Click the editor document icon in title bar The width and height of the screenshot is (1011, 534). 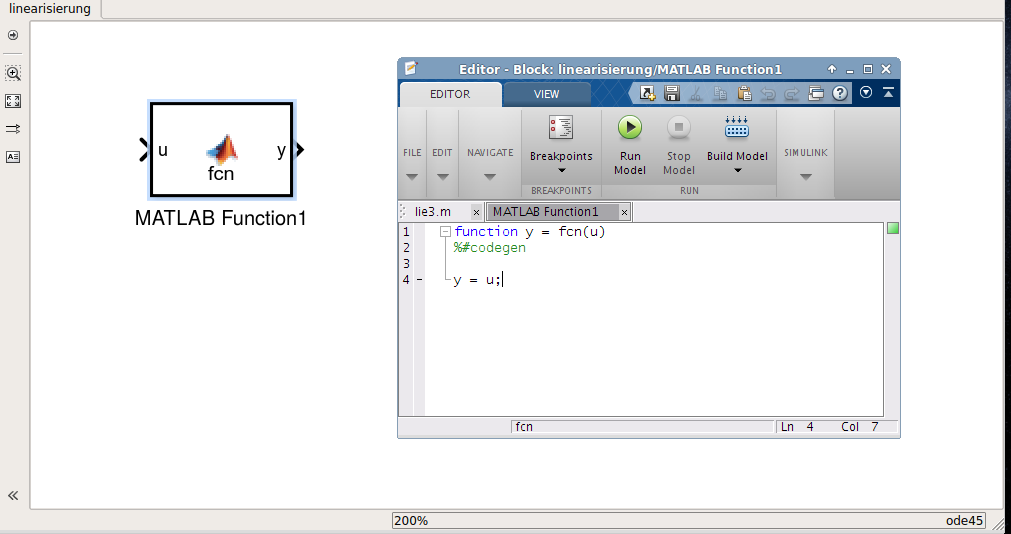click(410, 68)
